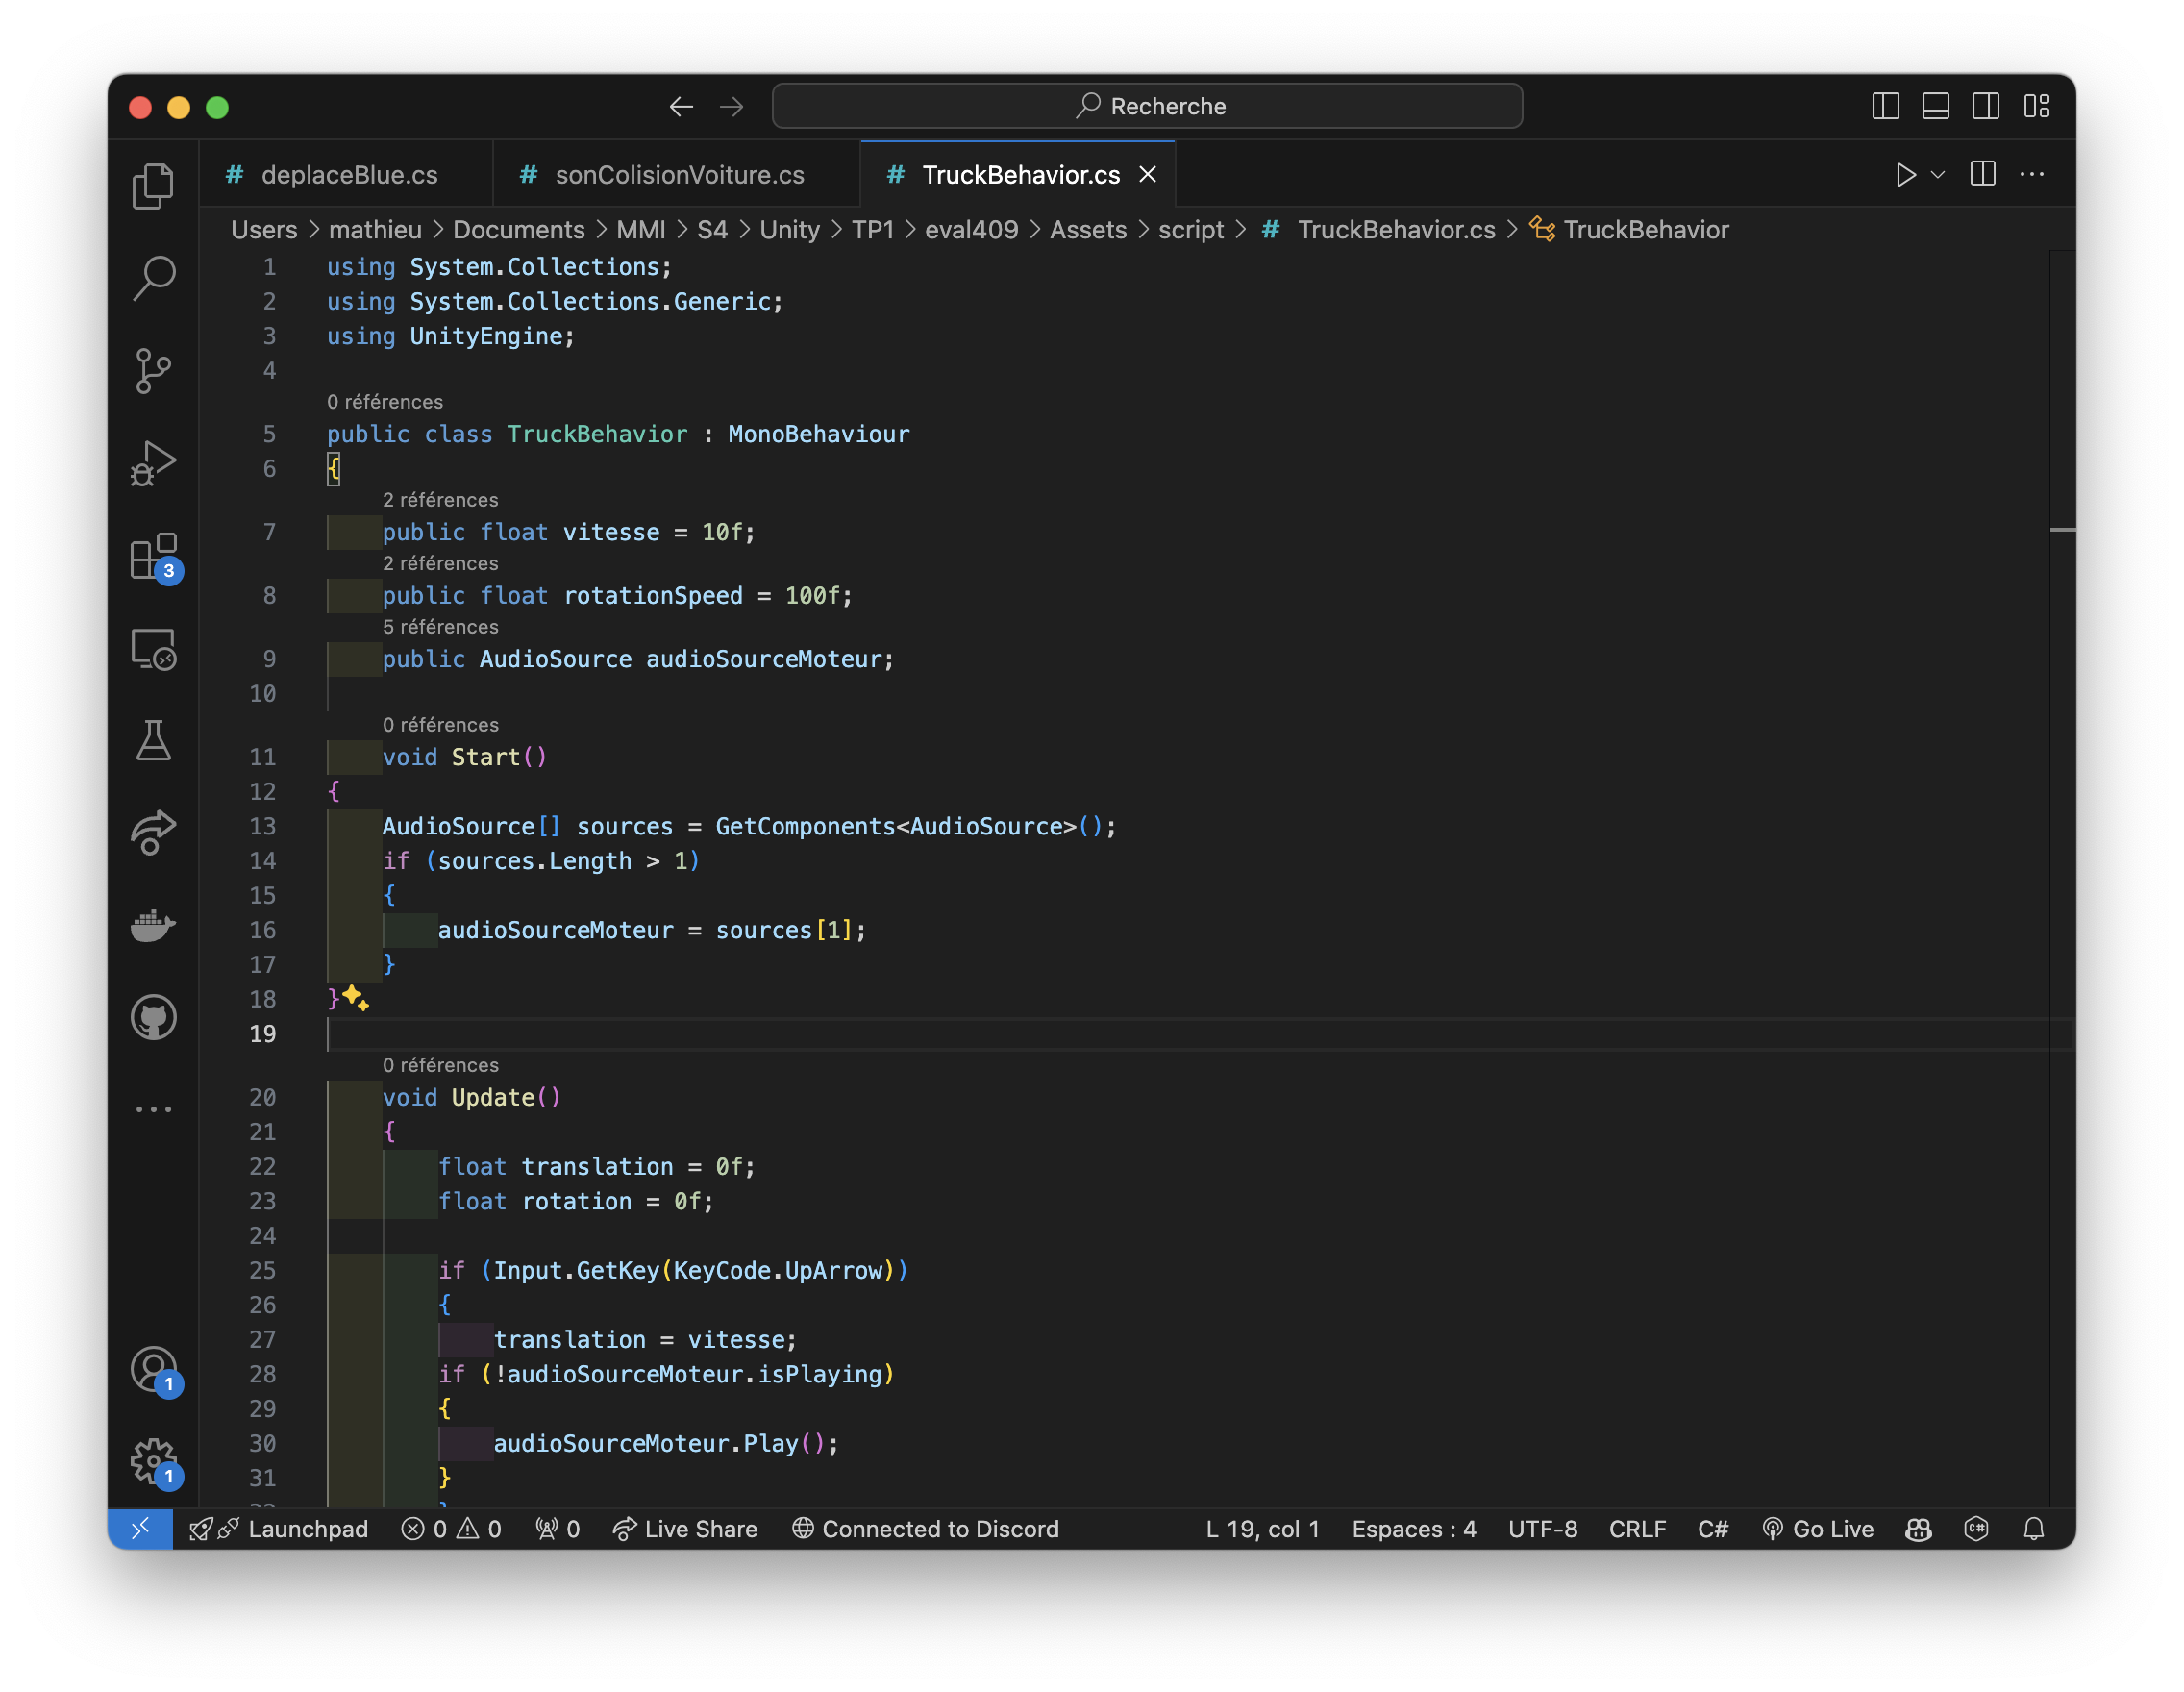2184x1692 pixels.
Task: Open the Explorer view in activity bar
Action: 153,186
